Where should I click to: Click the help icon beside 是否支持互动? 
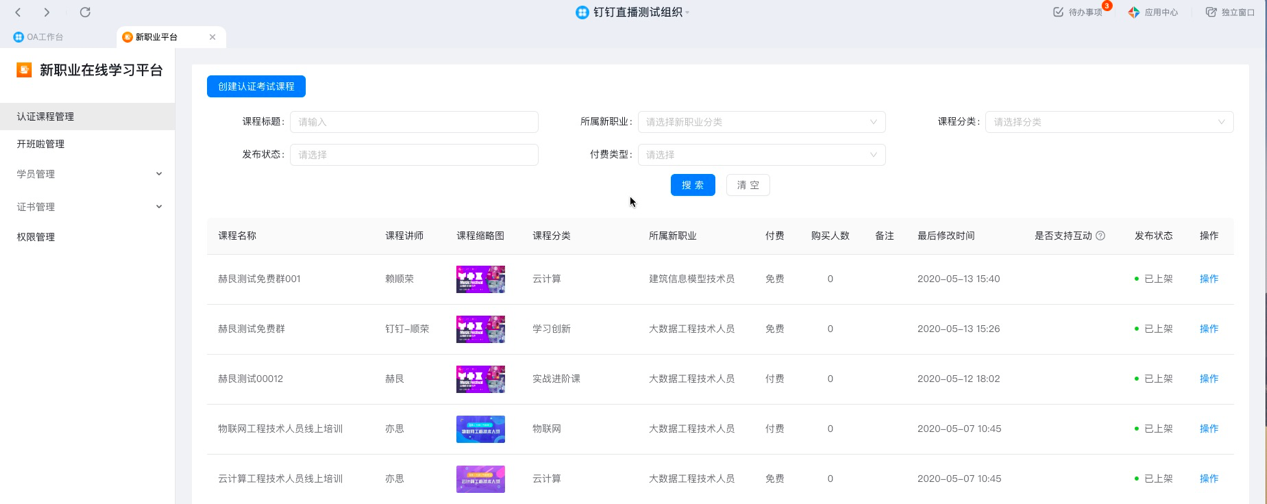click(x=1100, y=236)
